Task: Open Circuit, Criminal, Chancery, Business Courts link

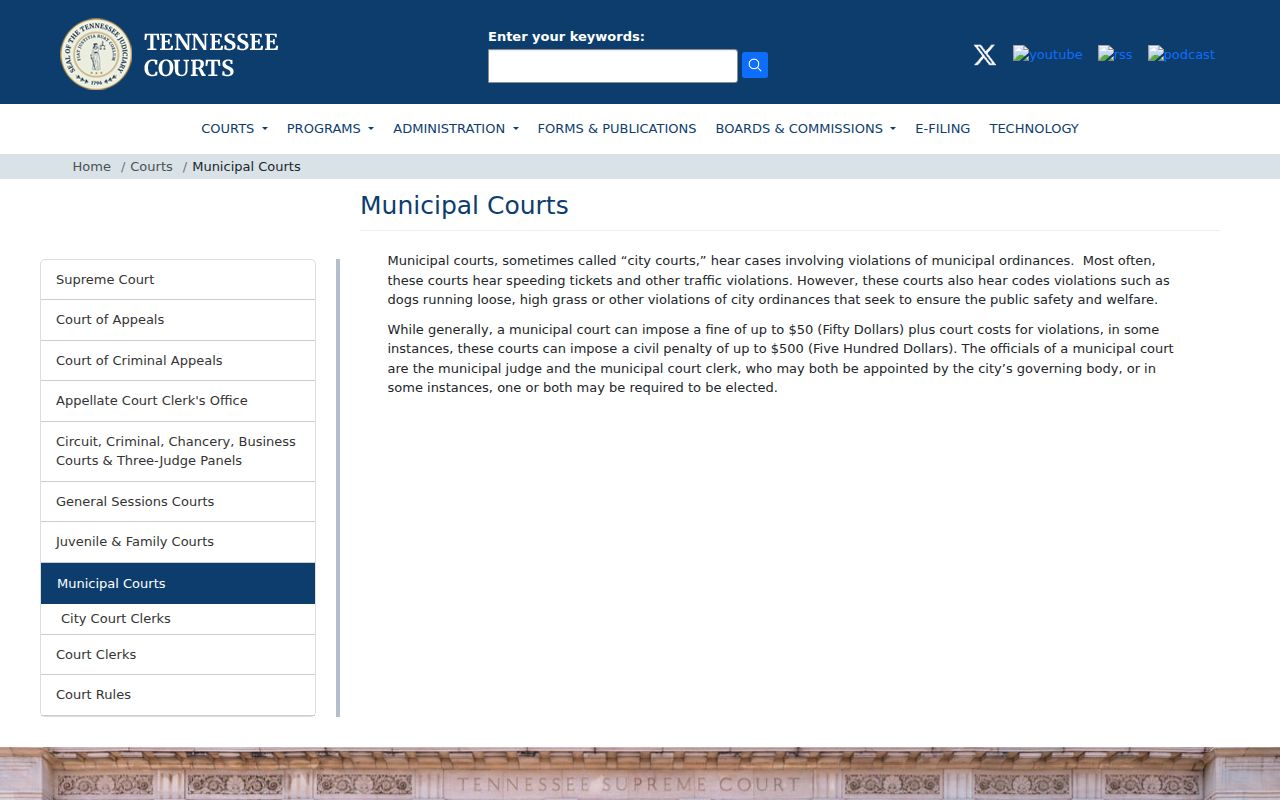Action: point(178,451)
